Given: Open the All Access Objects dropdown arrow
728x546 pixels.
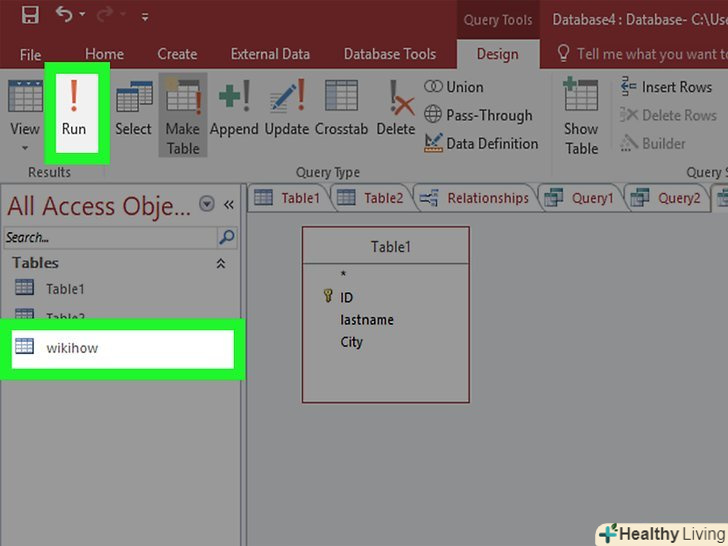Looking at the screenshot, I should 207,203.
